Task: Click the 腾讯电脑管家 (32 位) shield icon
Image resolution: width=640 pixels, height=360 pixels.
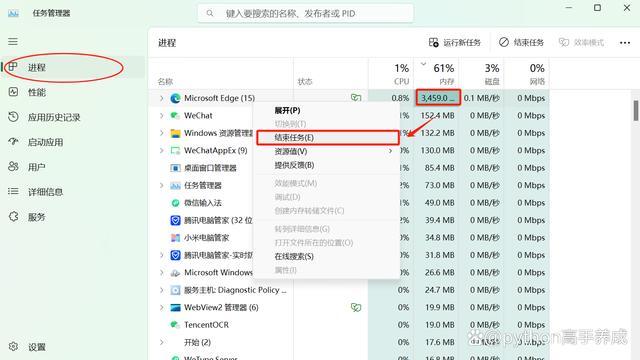Action: tap(175, 220)
